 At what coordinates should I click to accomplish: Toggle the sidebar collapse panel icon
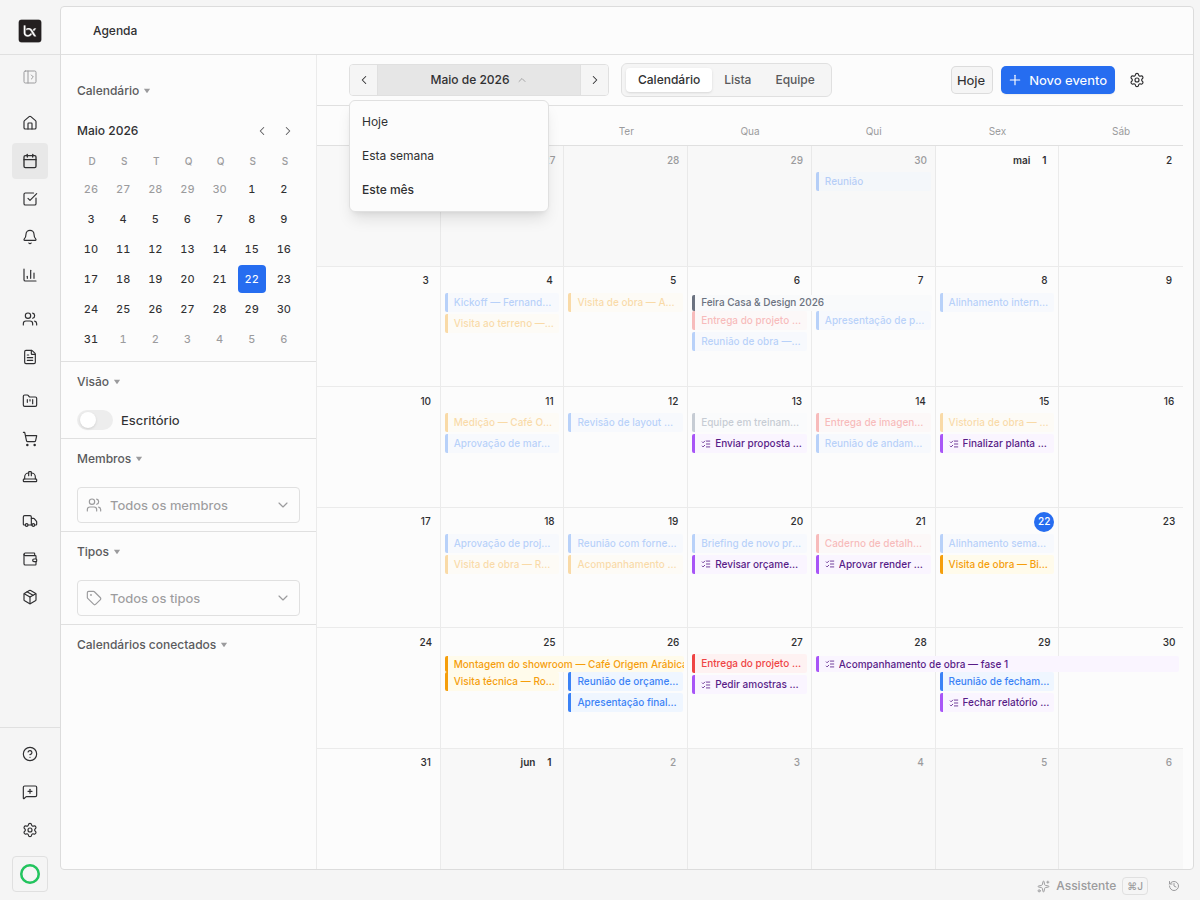point(30,77)
